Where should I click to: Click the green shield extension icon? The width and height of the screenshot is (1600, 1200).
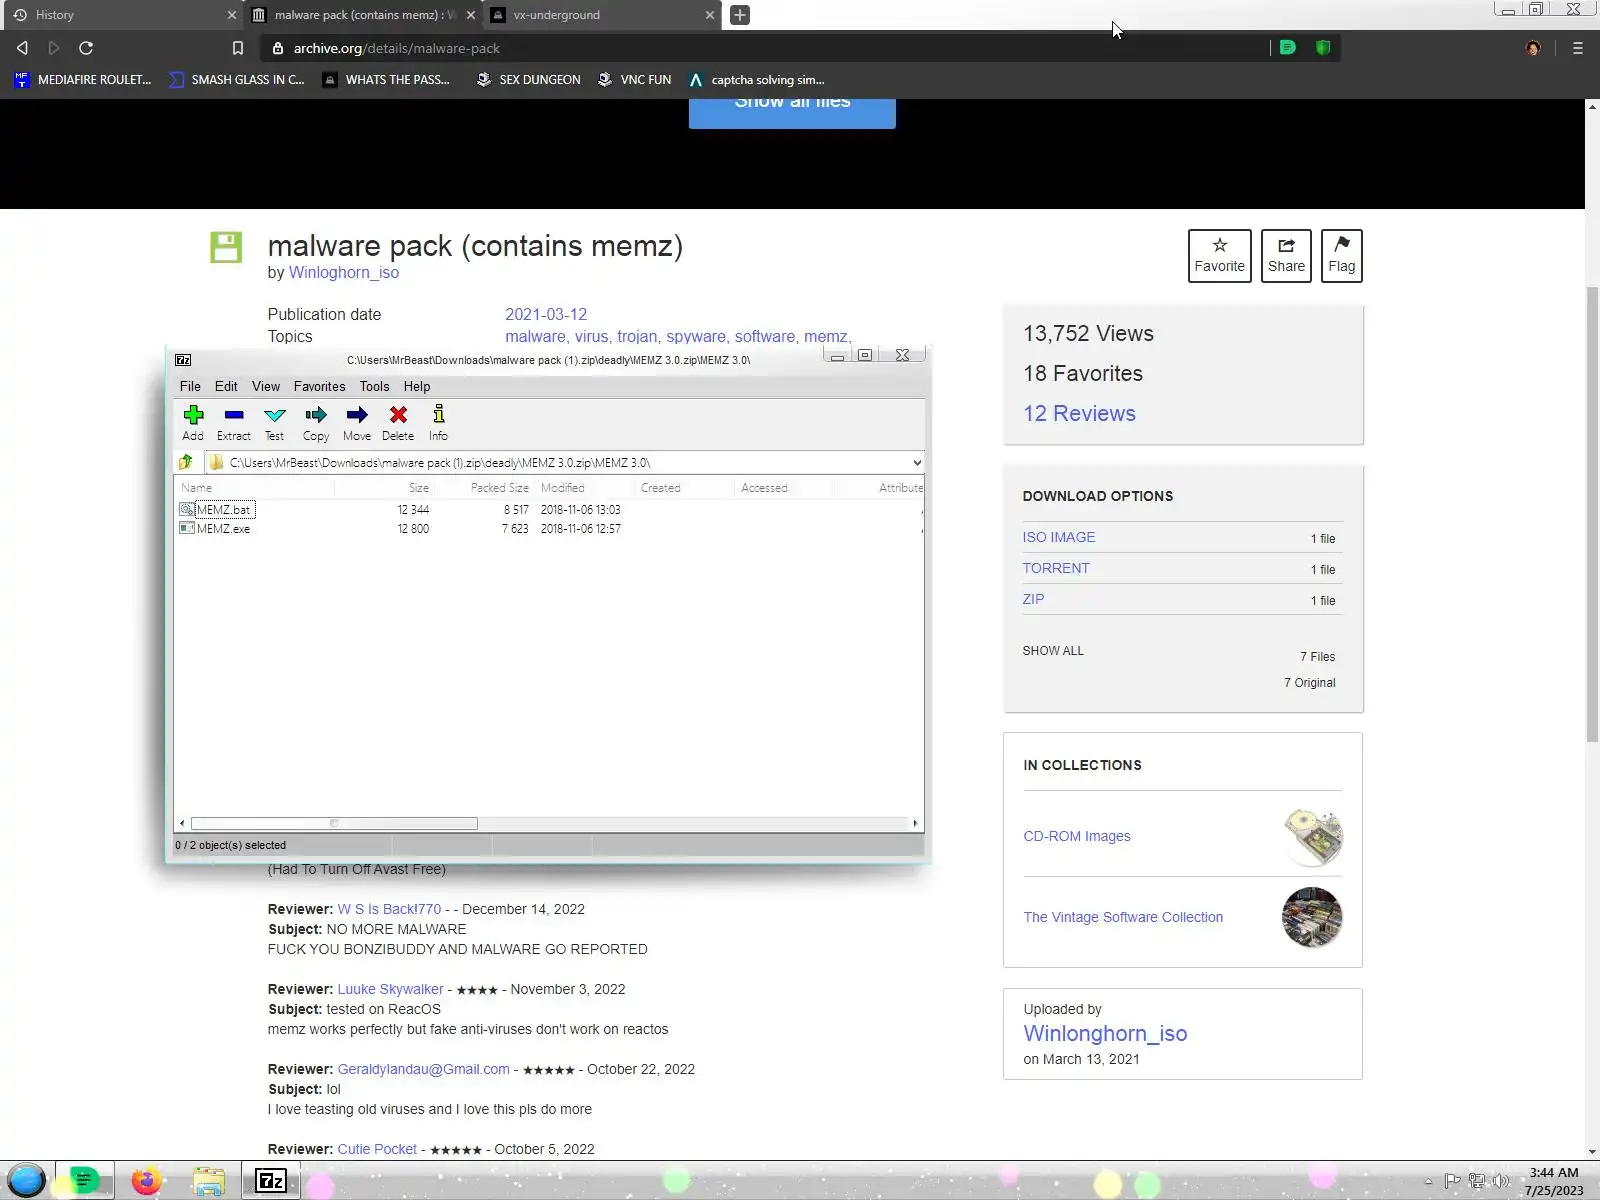[x=1323, y=47]
